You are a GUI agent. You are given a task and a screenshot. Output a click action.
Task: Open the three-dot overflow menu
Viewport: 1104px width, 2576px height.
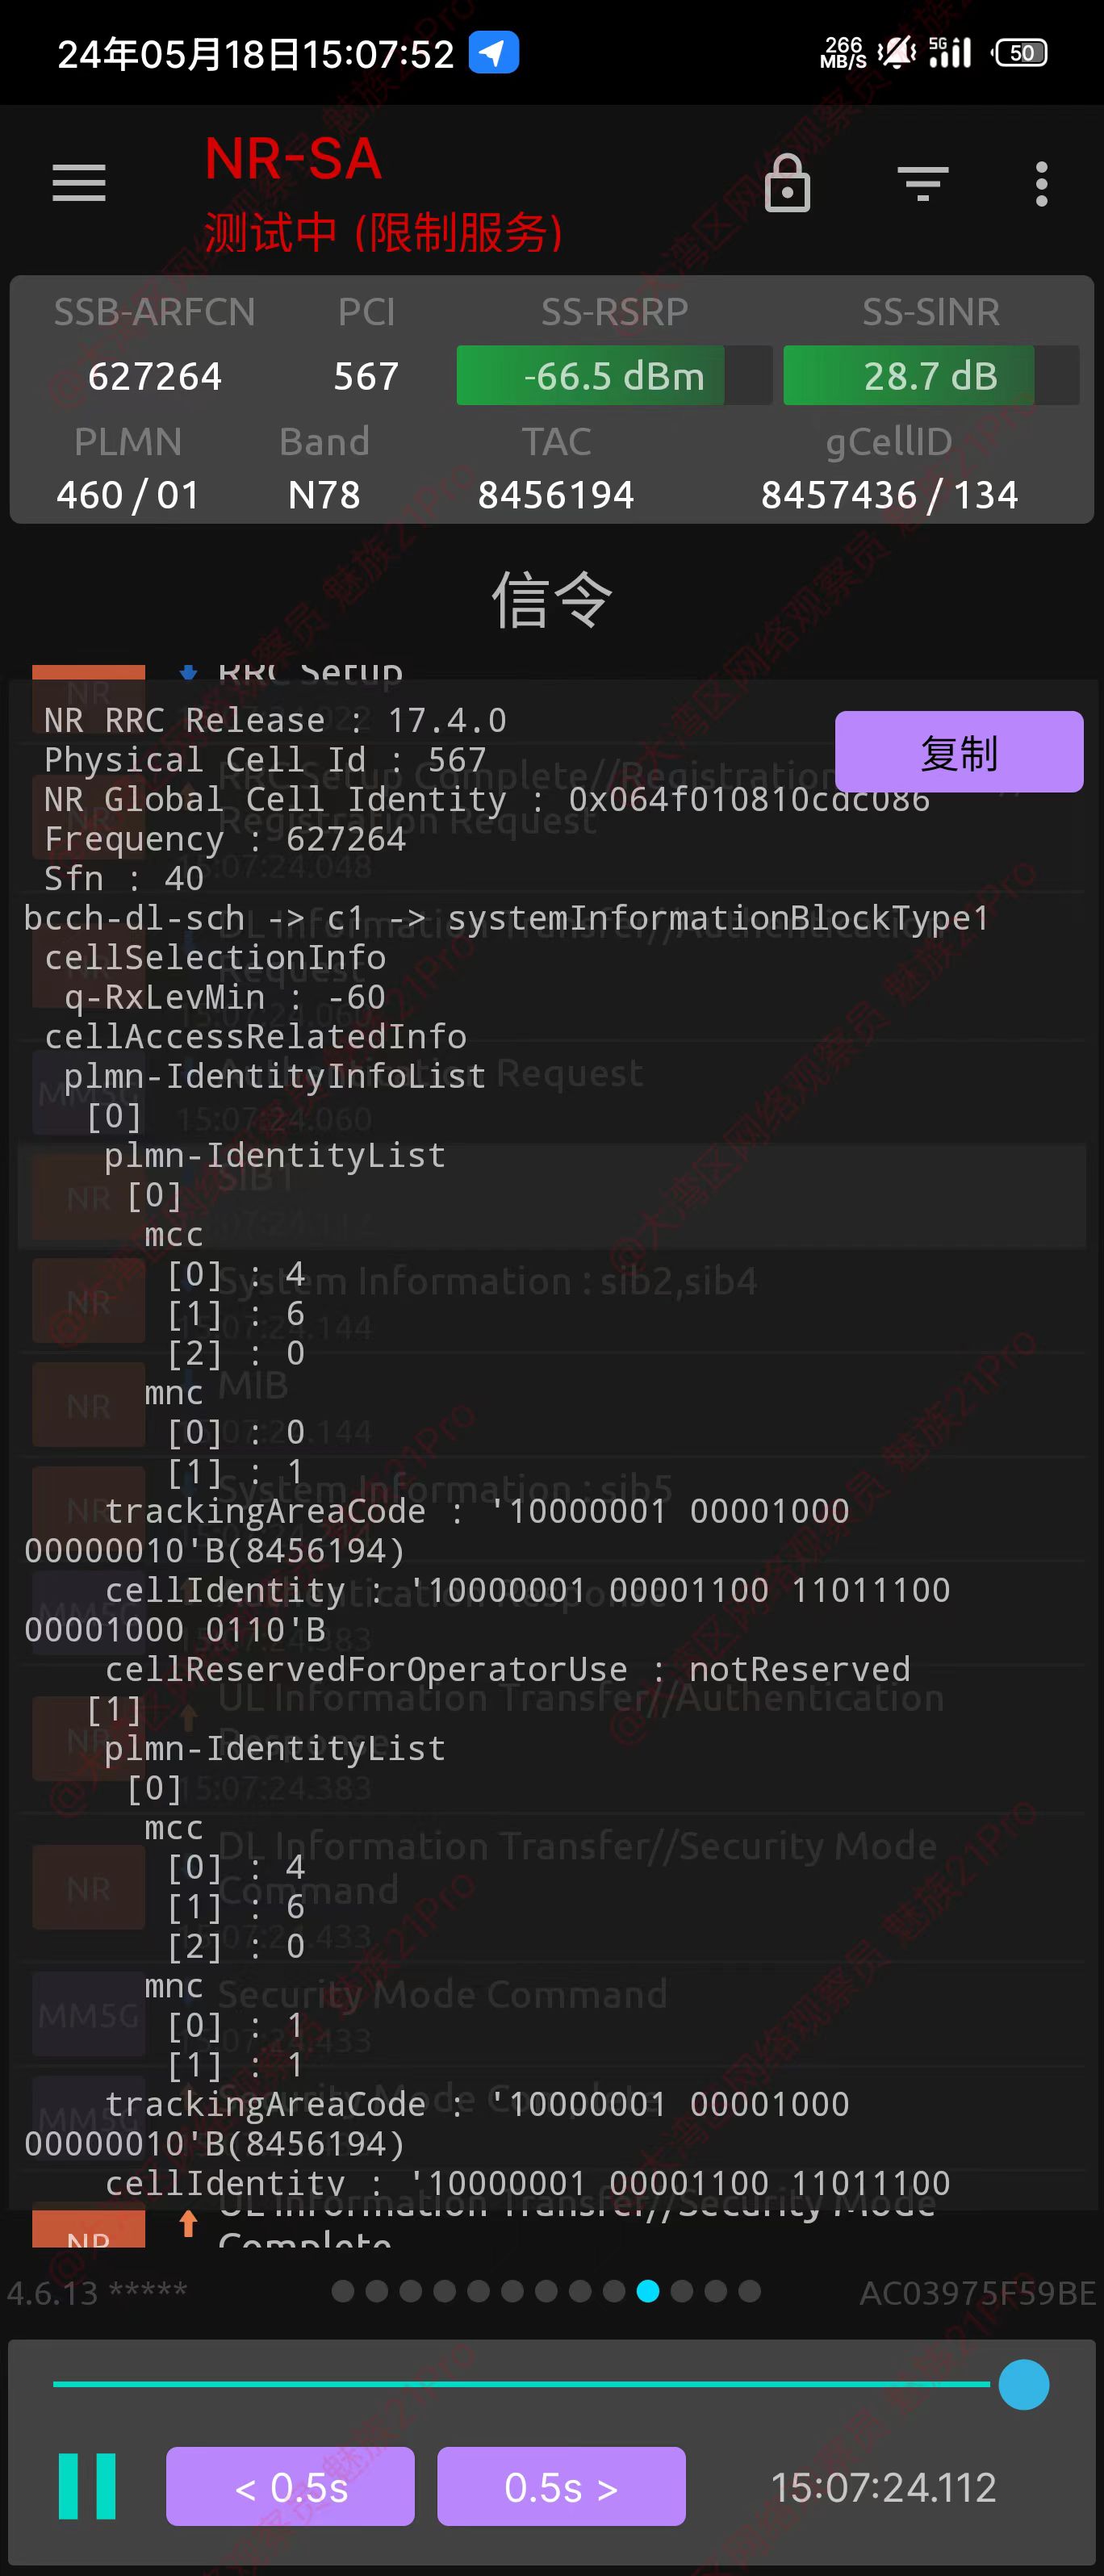pos(1041,184)
